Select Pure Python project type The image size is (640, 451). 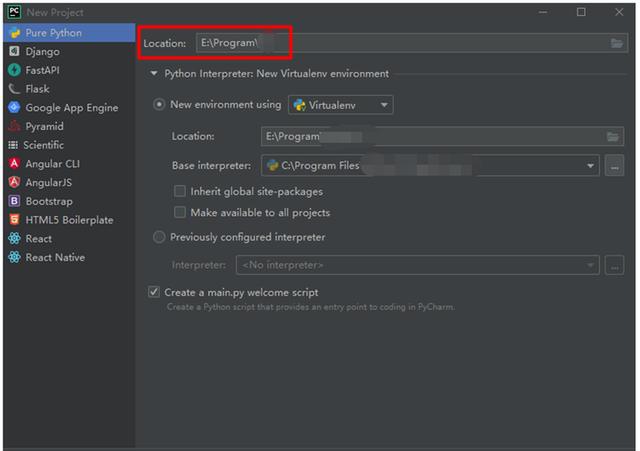click(69, 33)
